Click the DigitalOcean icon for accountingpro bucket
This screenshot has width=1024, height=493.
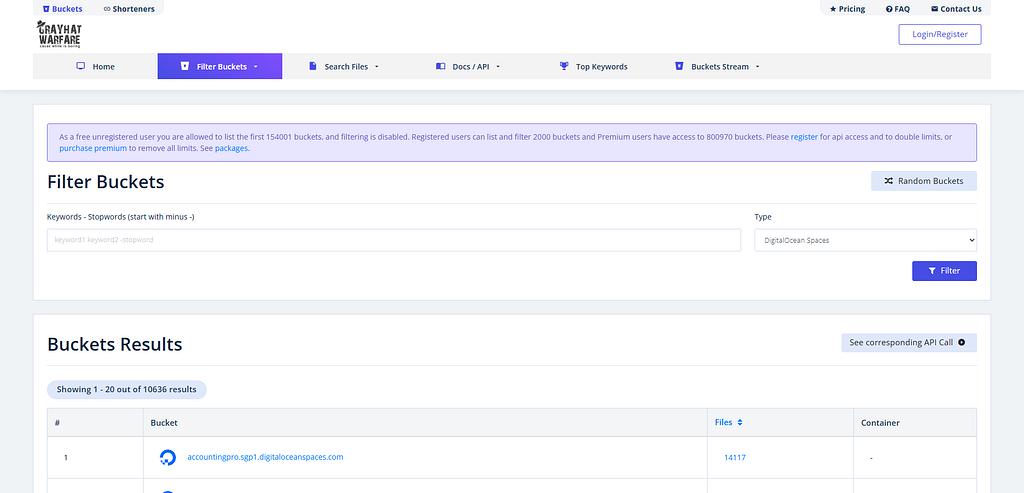pos(168,458)
